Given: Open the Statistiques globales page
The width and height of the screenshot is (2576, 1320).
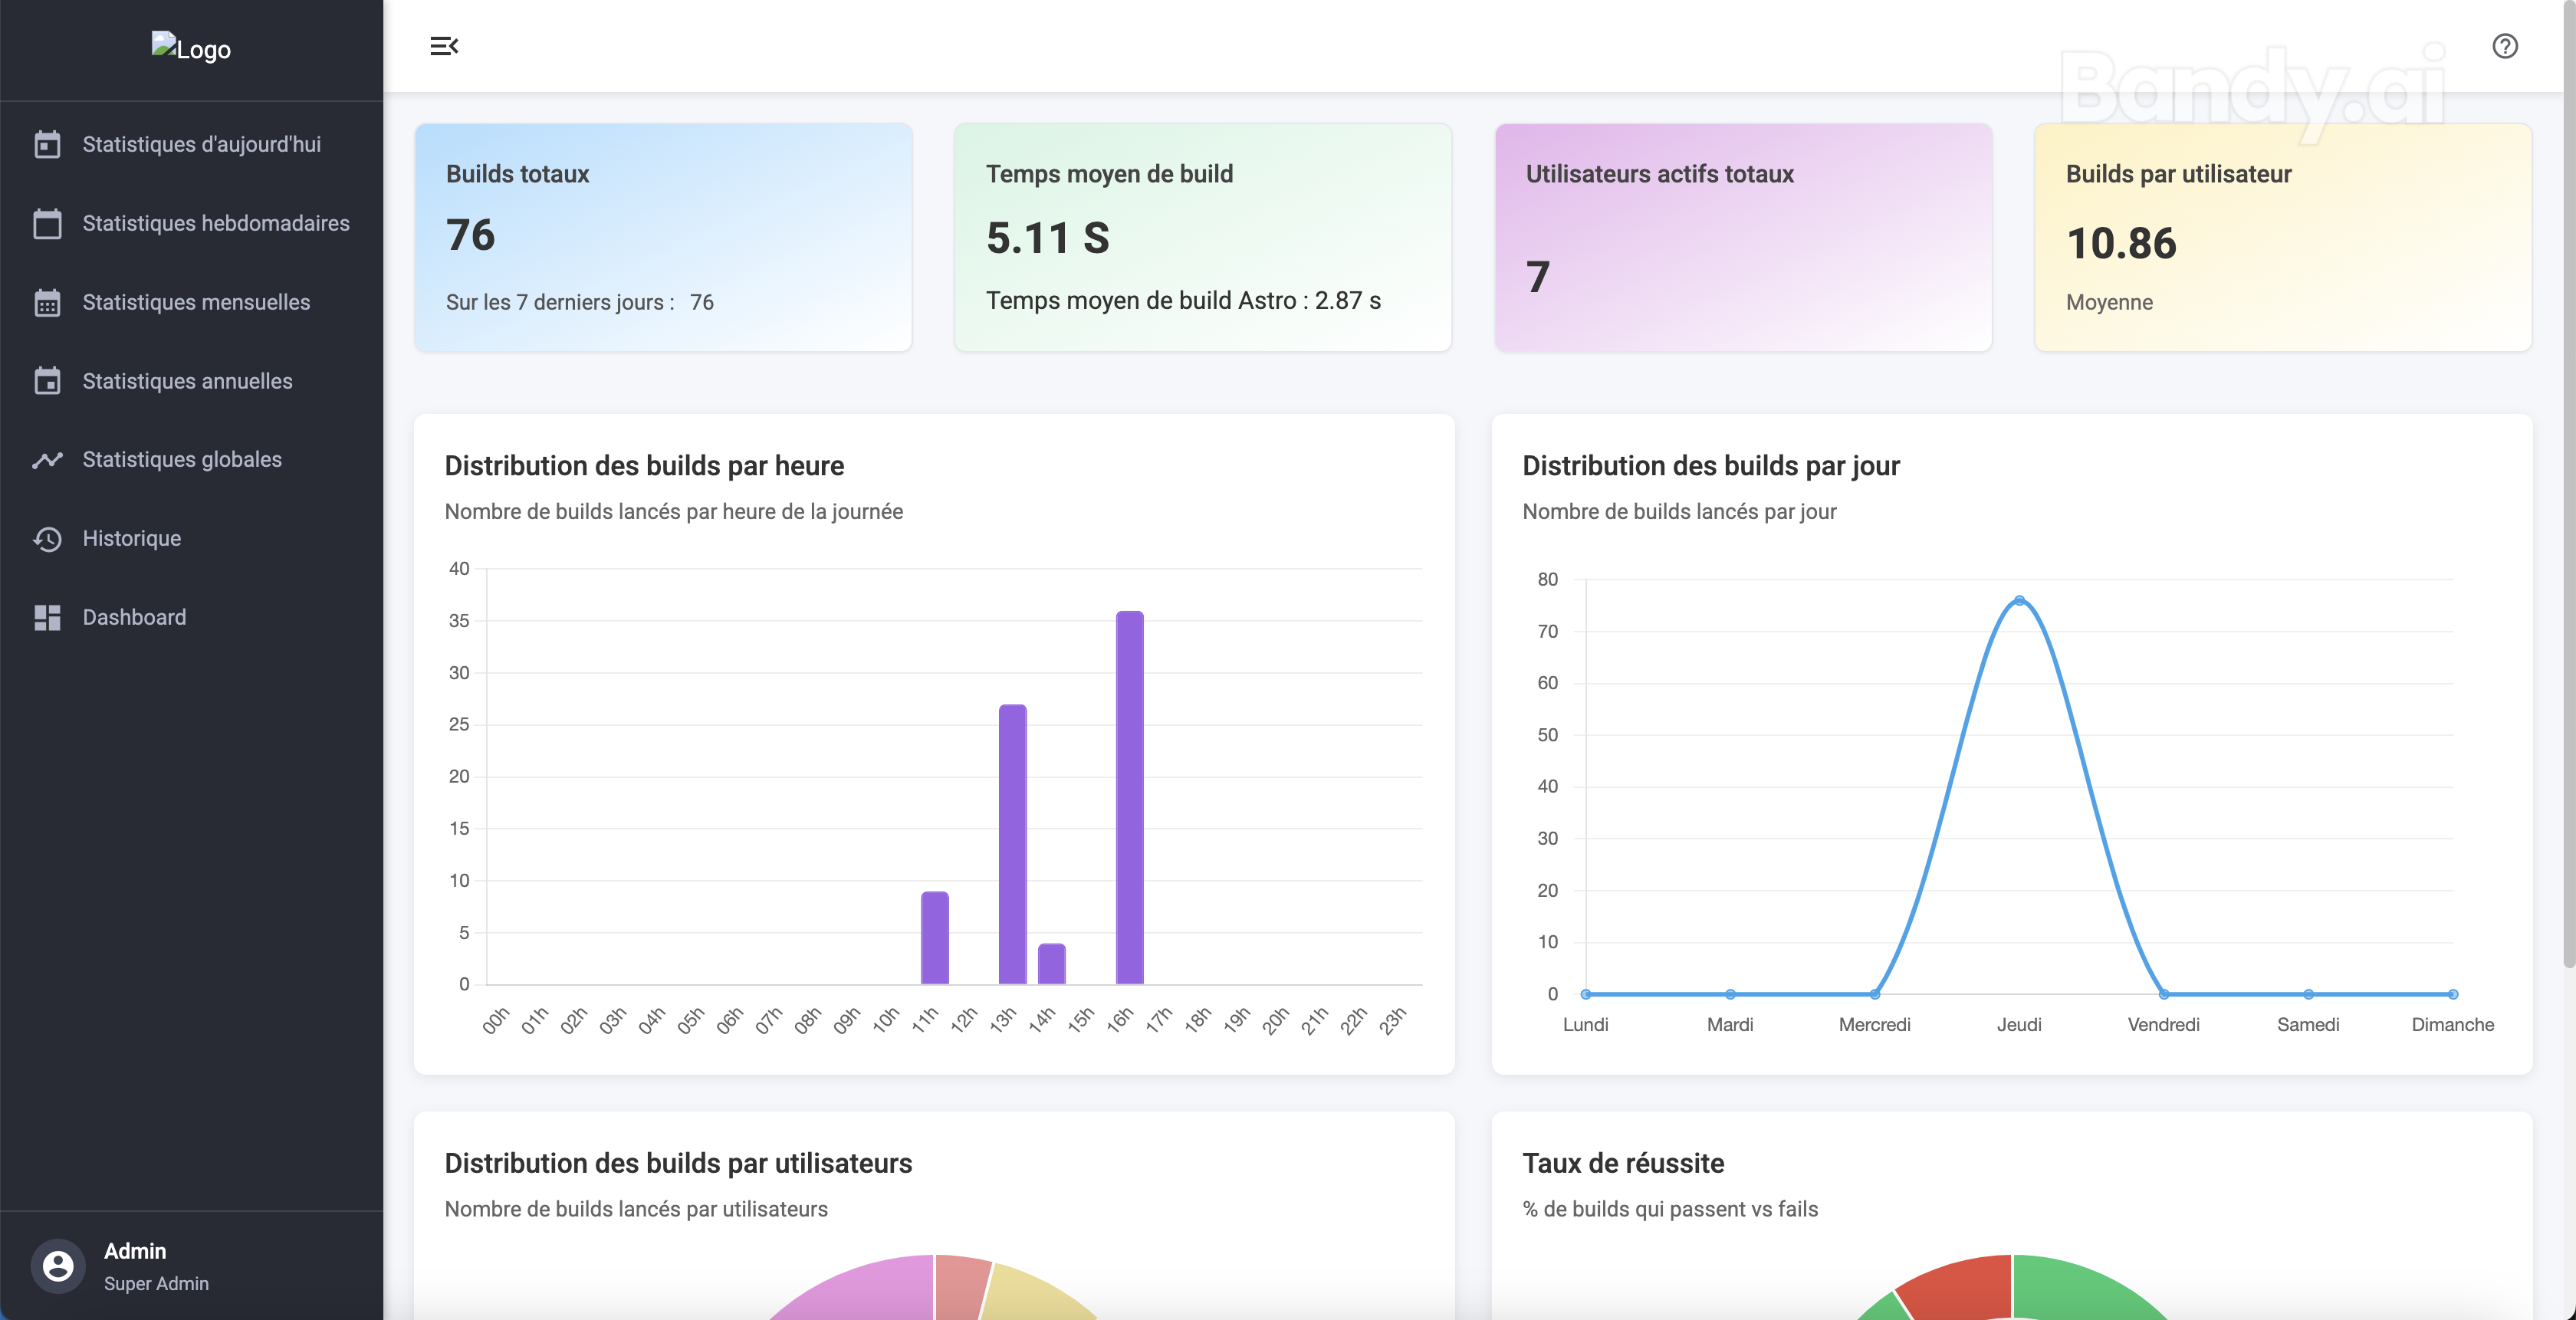Looking at the screenshot, I should (x=181, y=459).
